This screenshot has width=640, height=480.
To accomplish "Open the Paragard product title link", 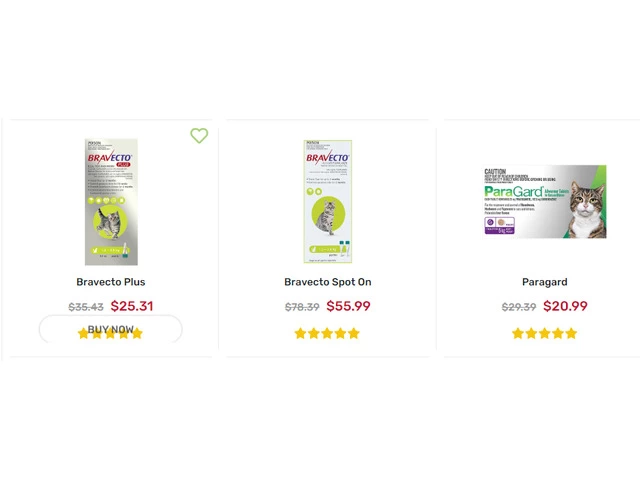I will point(545,282).
